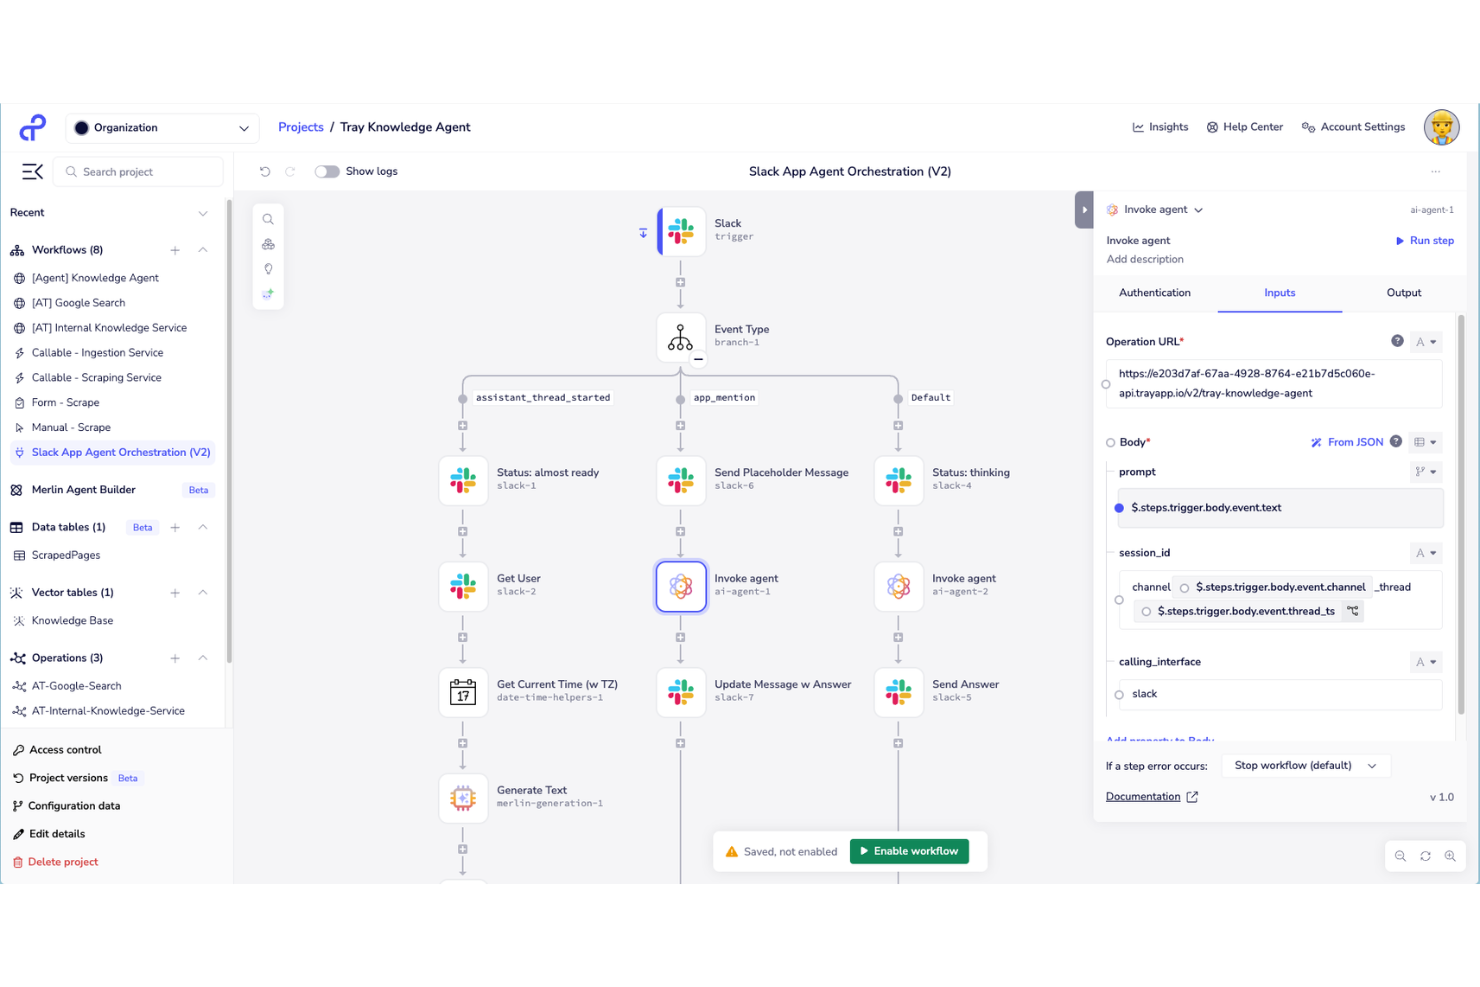Image resolution: width=1480 pixels, height=987 pixels.
Task: Open Insights from the top bar
Action: click(x=1160, y=127)
